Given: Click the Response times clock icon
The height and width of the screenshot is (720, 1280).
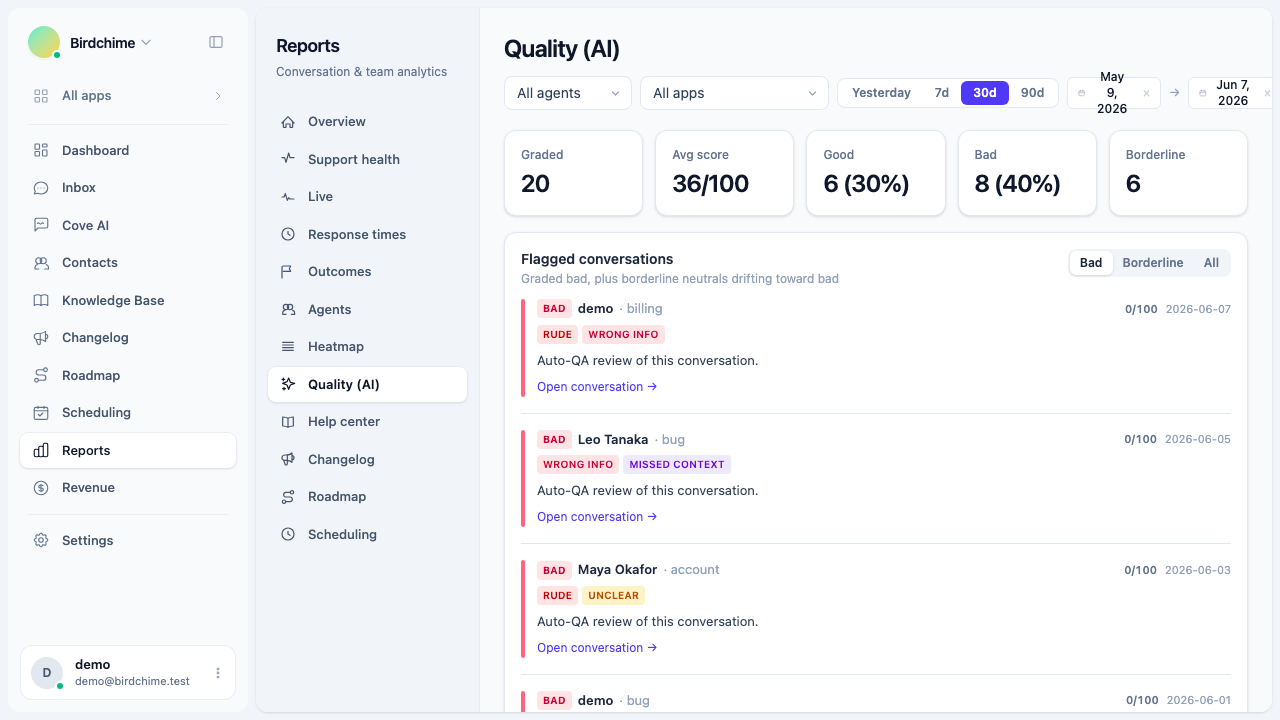Looking at the screenshot, I should click(x=288, y=234).
